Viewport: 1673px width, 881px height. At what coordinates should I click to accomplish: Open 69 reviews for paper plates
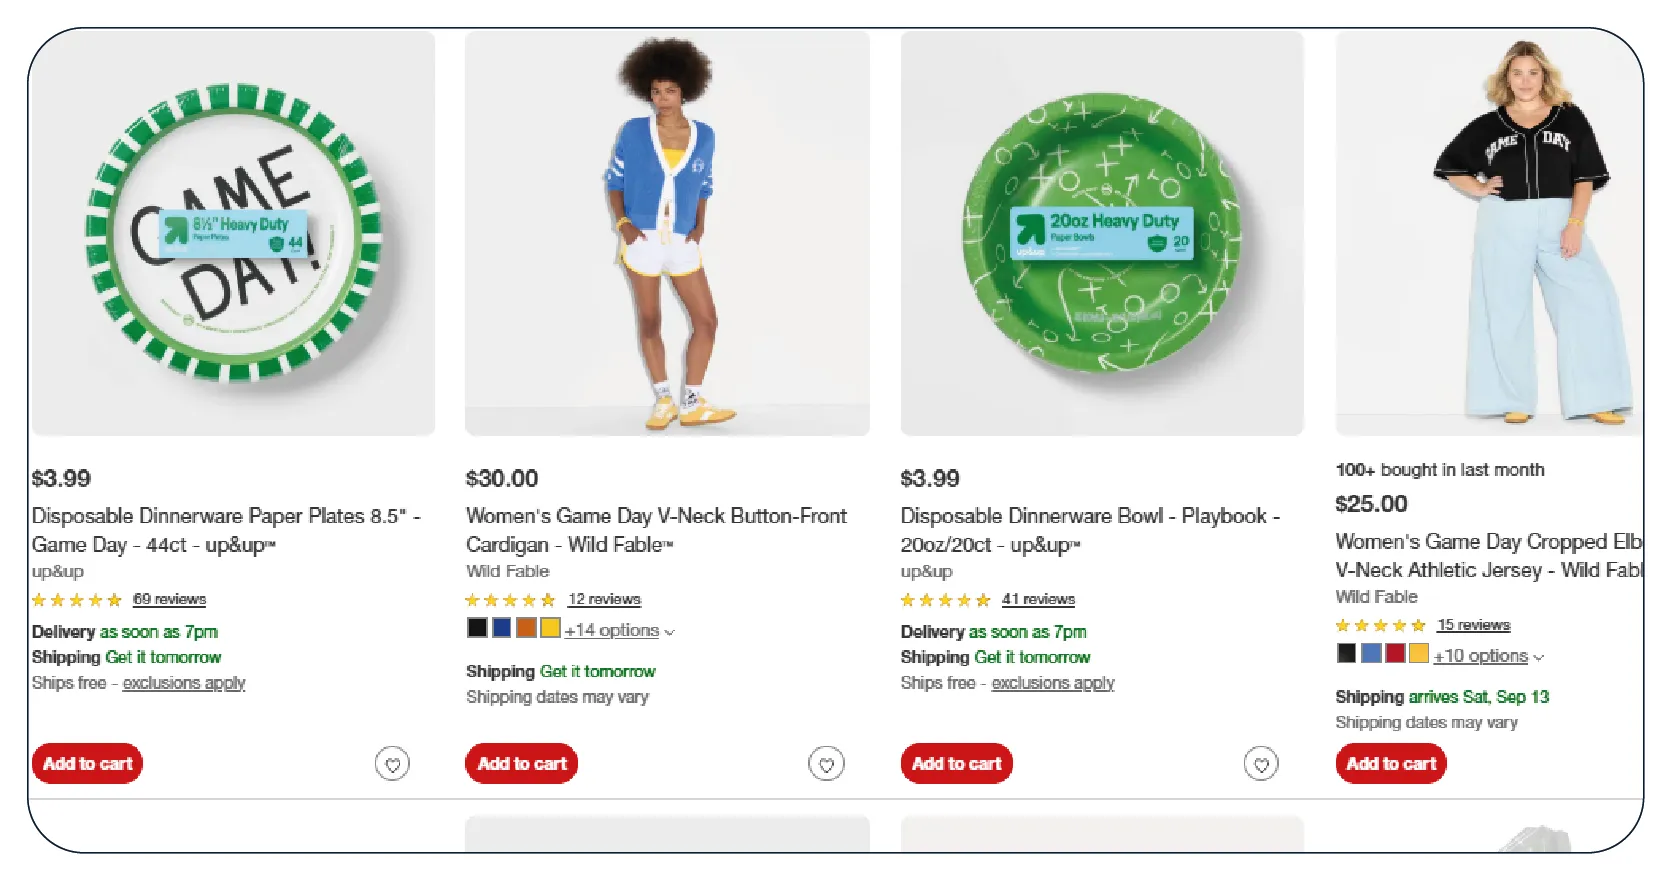point(169,599)
